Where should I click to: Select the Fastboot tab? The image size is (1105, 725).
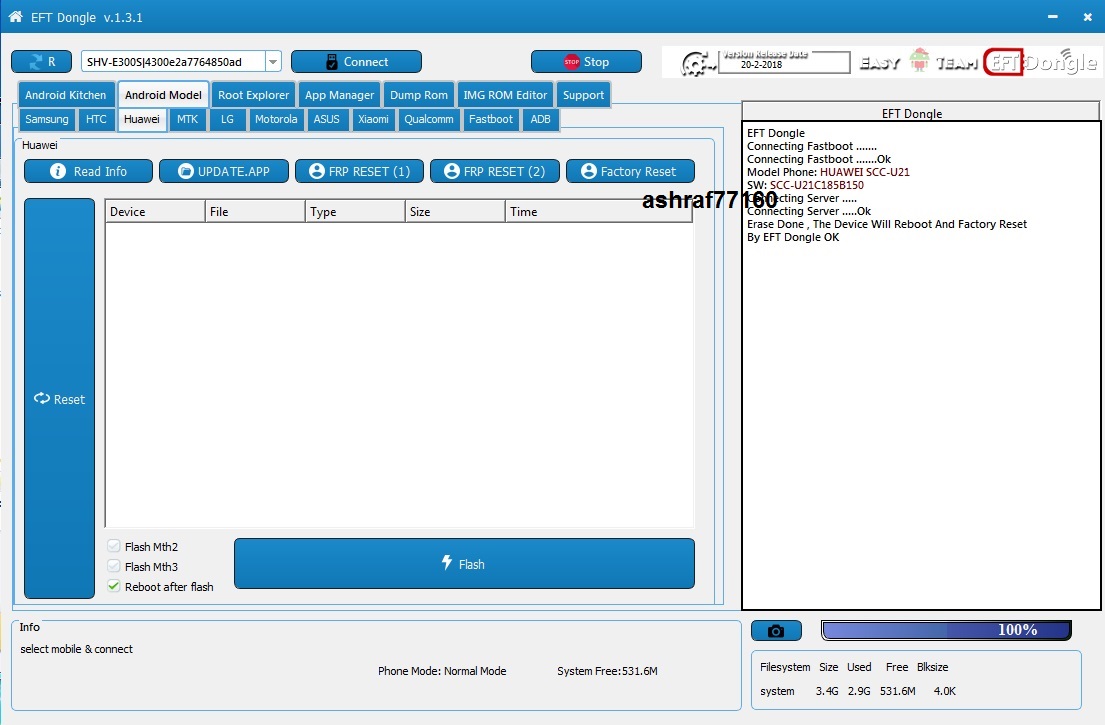(x=490, y=119)
